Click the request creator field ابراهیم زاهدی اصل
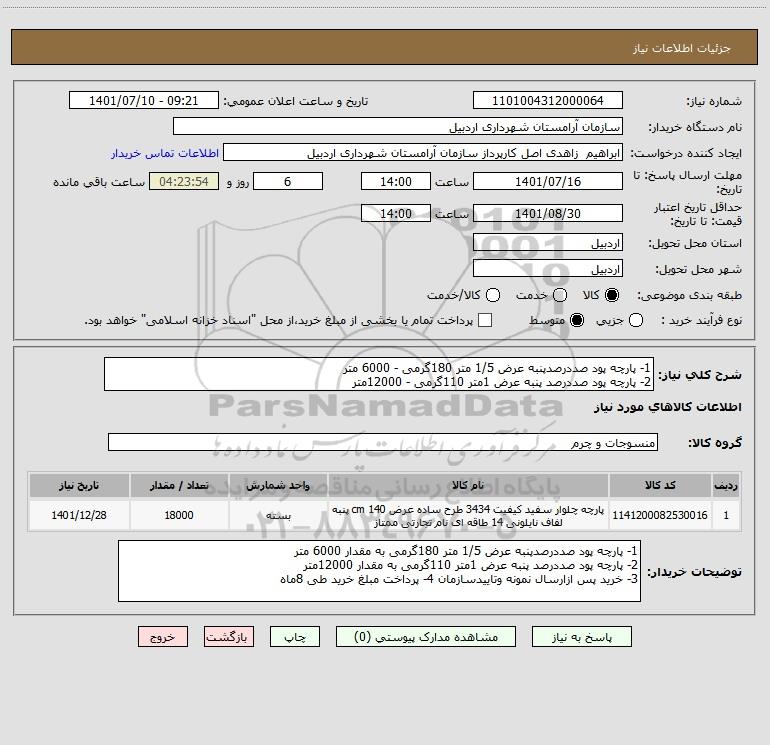770x745 pixels. coord(423,152)
